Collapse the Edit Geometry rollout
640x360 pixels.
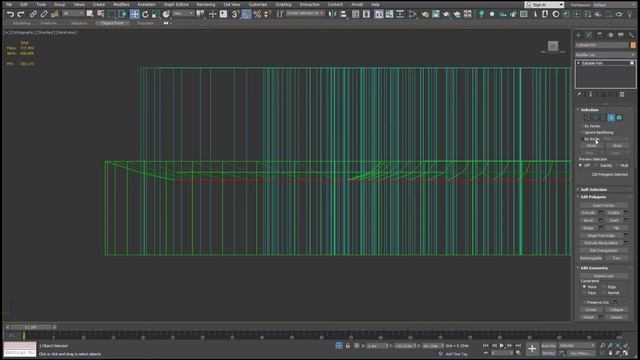tap(594, 268)
